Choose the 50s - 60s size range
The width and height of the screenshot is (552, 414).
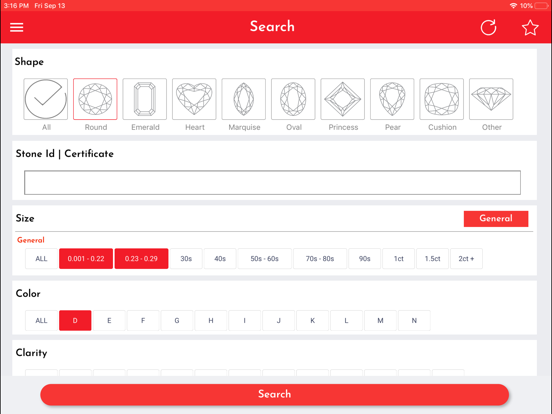pyautogui.click(x=264, y=259)
